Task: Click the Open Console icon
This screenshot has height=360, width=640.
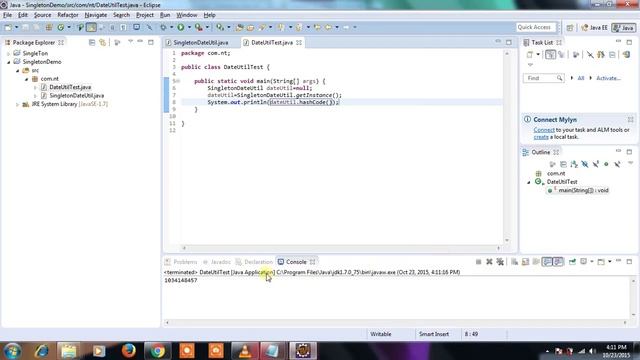Action: 601,262
